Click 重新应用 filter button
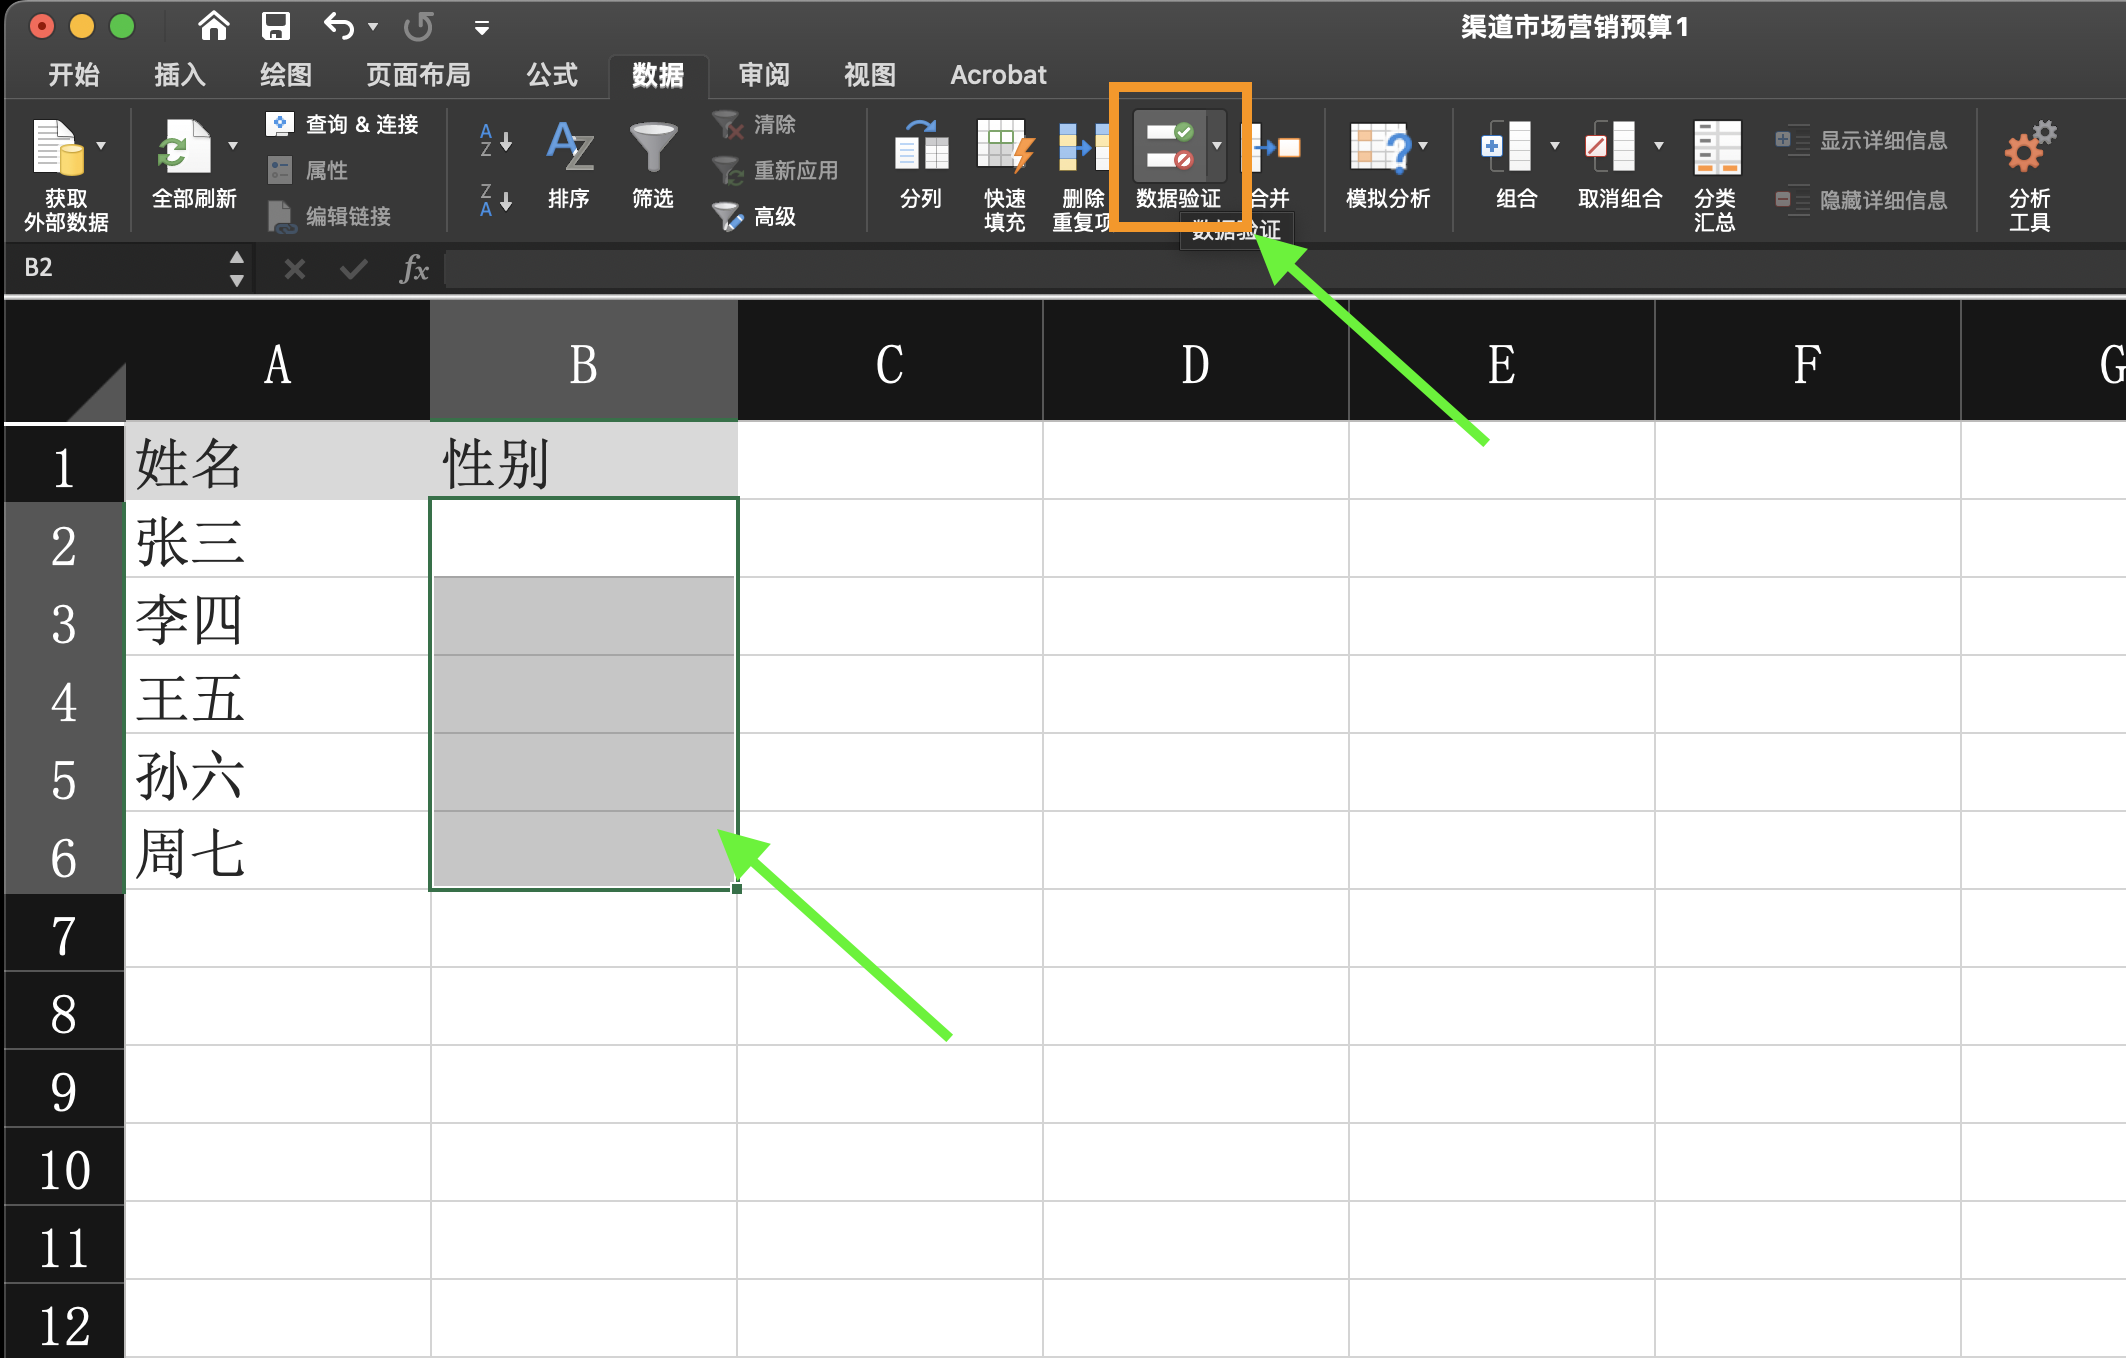 coord(776,171)
